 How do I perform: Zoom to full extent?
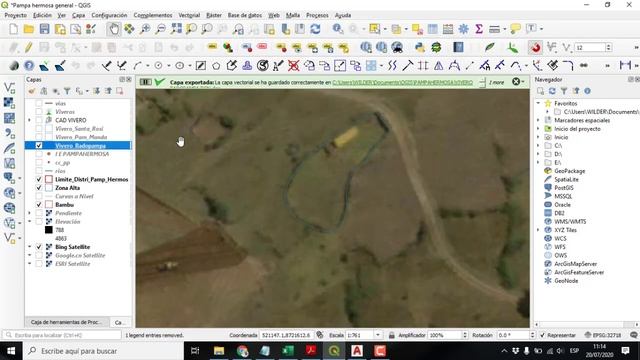(176, 29)
